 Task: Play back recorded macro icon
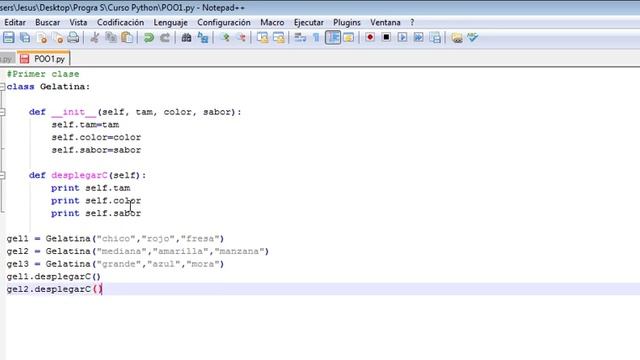[x=402, y=38]
